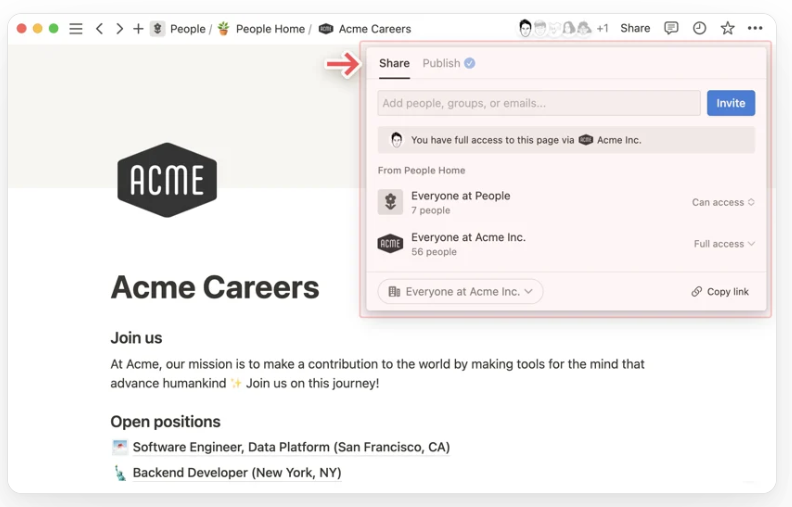Click the blue Invite button
Viewport: 792px width, 507px height.
coord(730,103)
